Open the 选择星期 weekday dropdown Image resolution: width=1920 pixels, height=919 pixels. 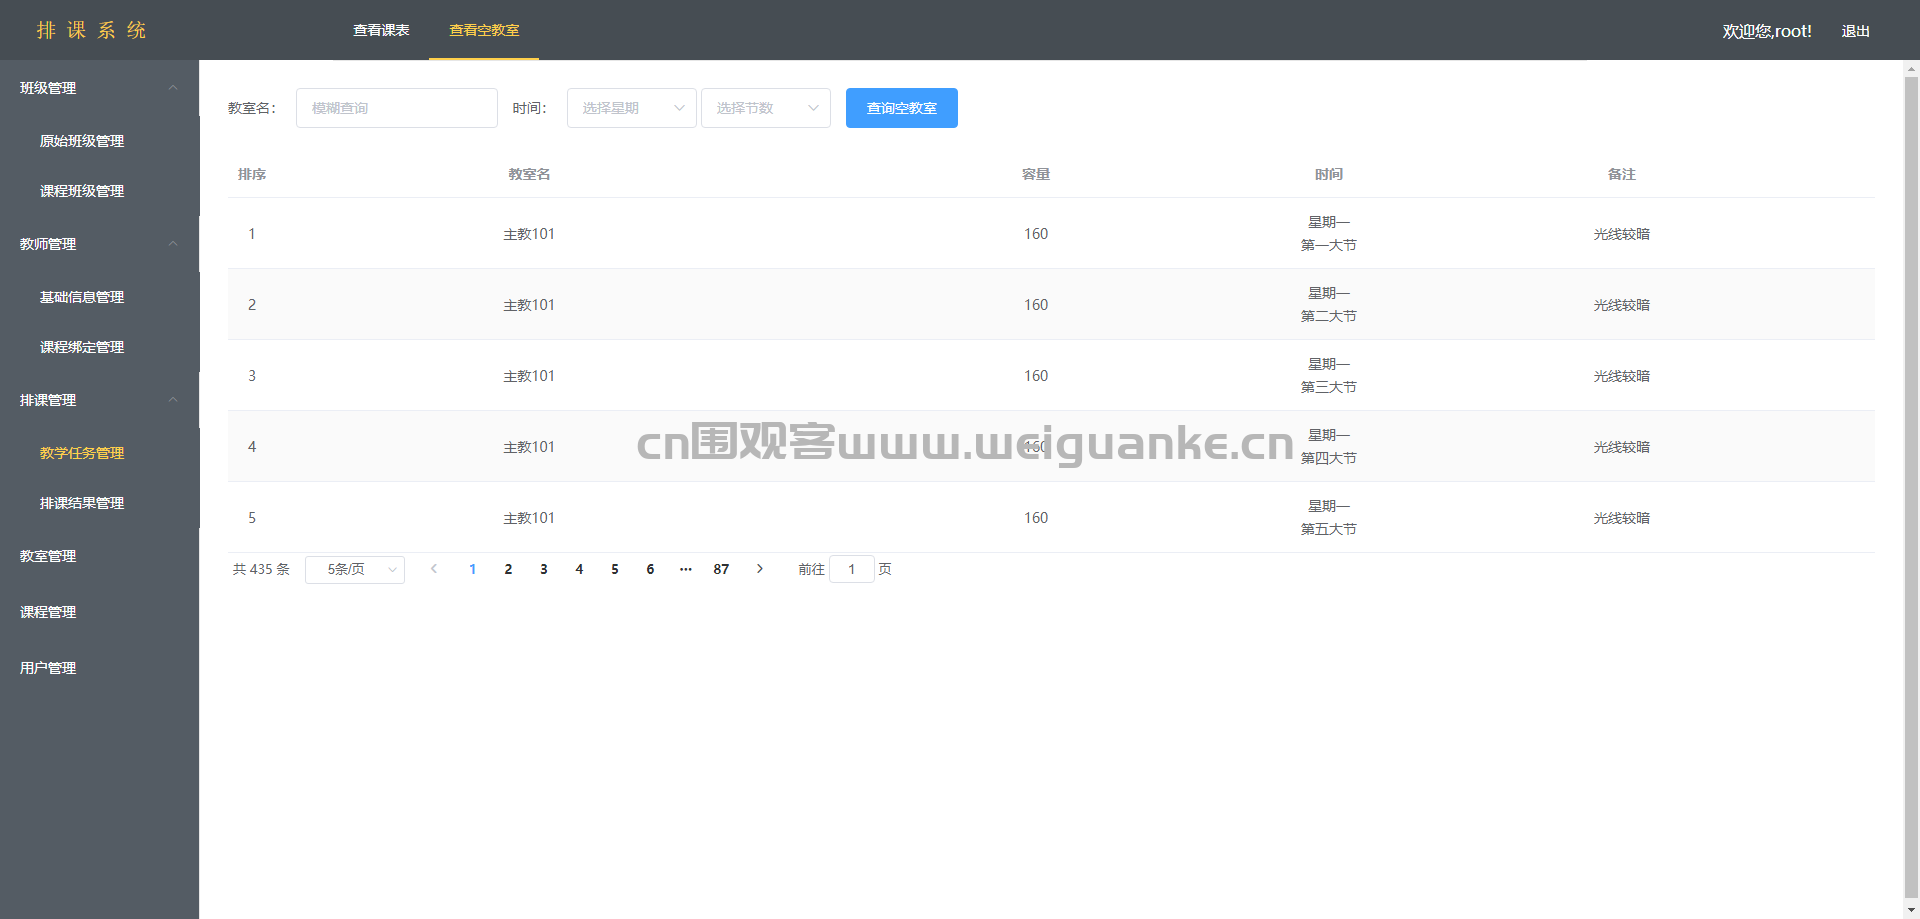click(631, 108)
